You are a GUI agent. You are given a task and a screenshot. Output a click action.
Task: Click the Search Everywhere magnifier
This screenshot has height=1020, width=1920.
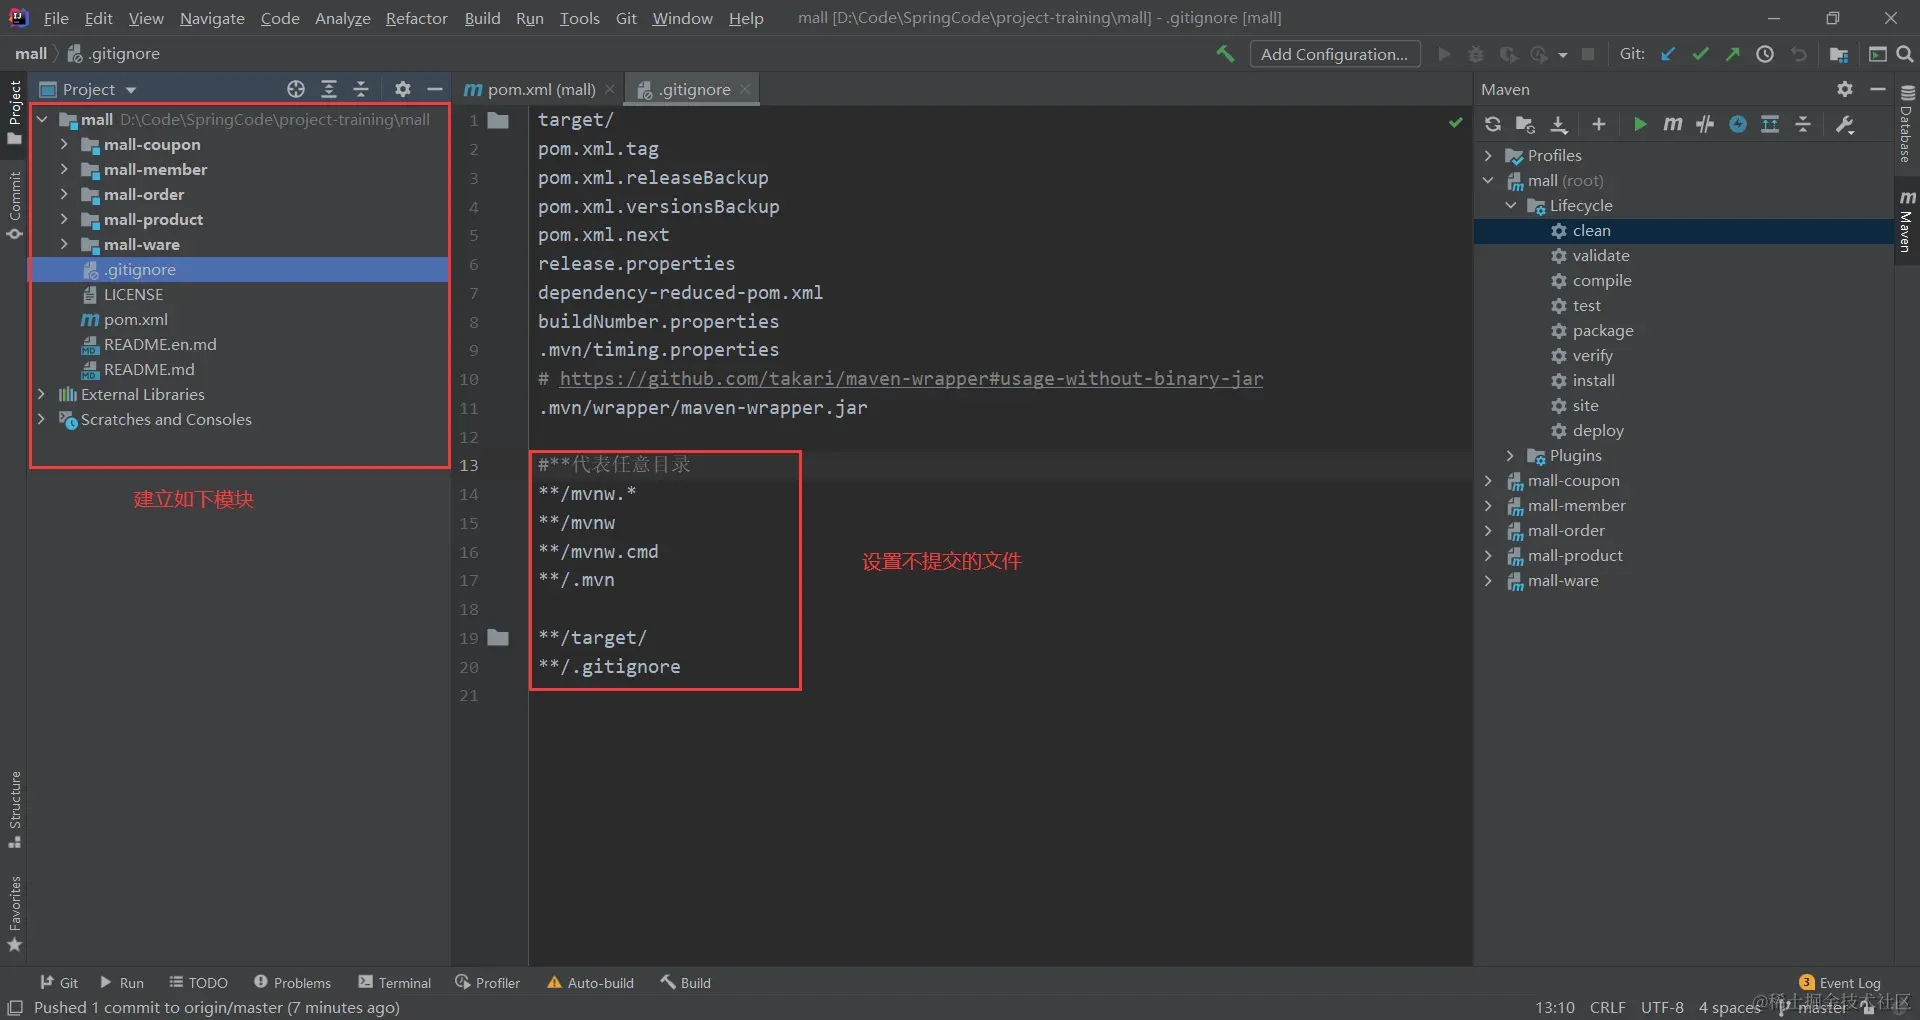click(x=1905, y=54)
